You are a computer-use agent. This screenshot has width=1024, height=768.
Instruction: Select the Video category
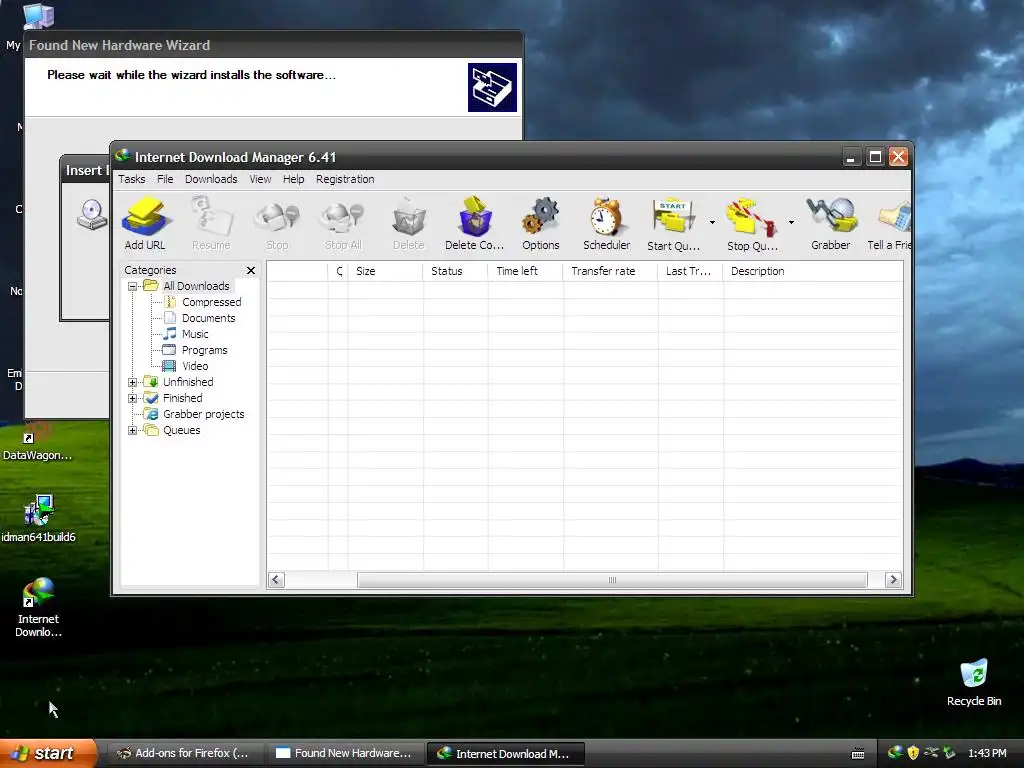pyautogui.click(x=195, y=366)
